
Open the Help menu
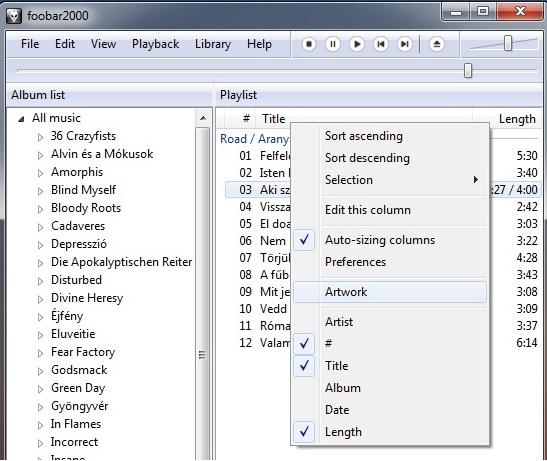pyautogui.click(x=259, y=44)
